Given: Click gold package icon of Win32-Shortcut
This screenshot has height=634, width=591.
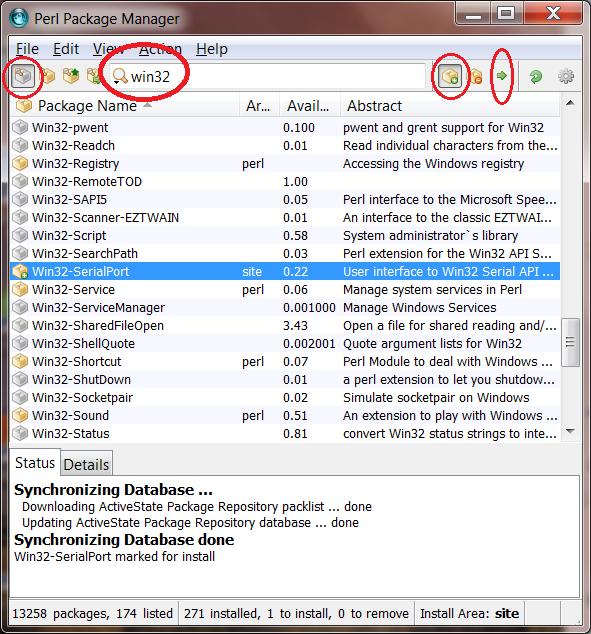Looking at the screenshot, I should pos(19,361).
